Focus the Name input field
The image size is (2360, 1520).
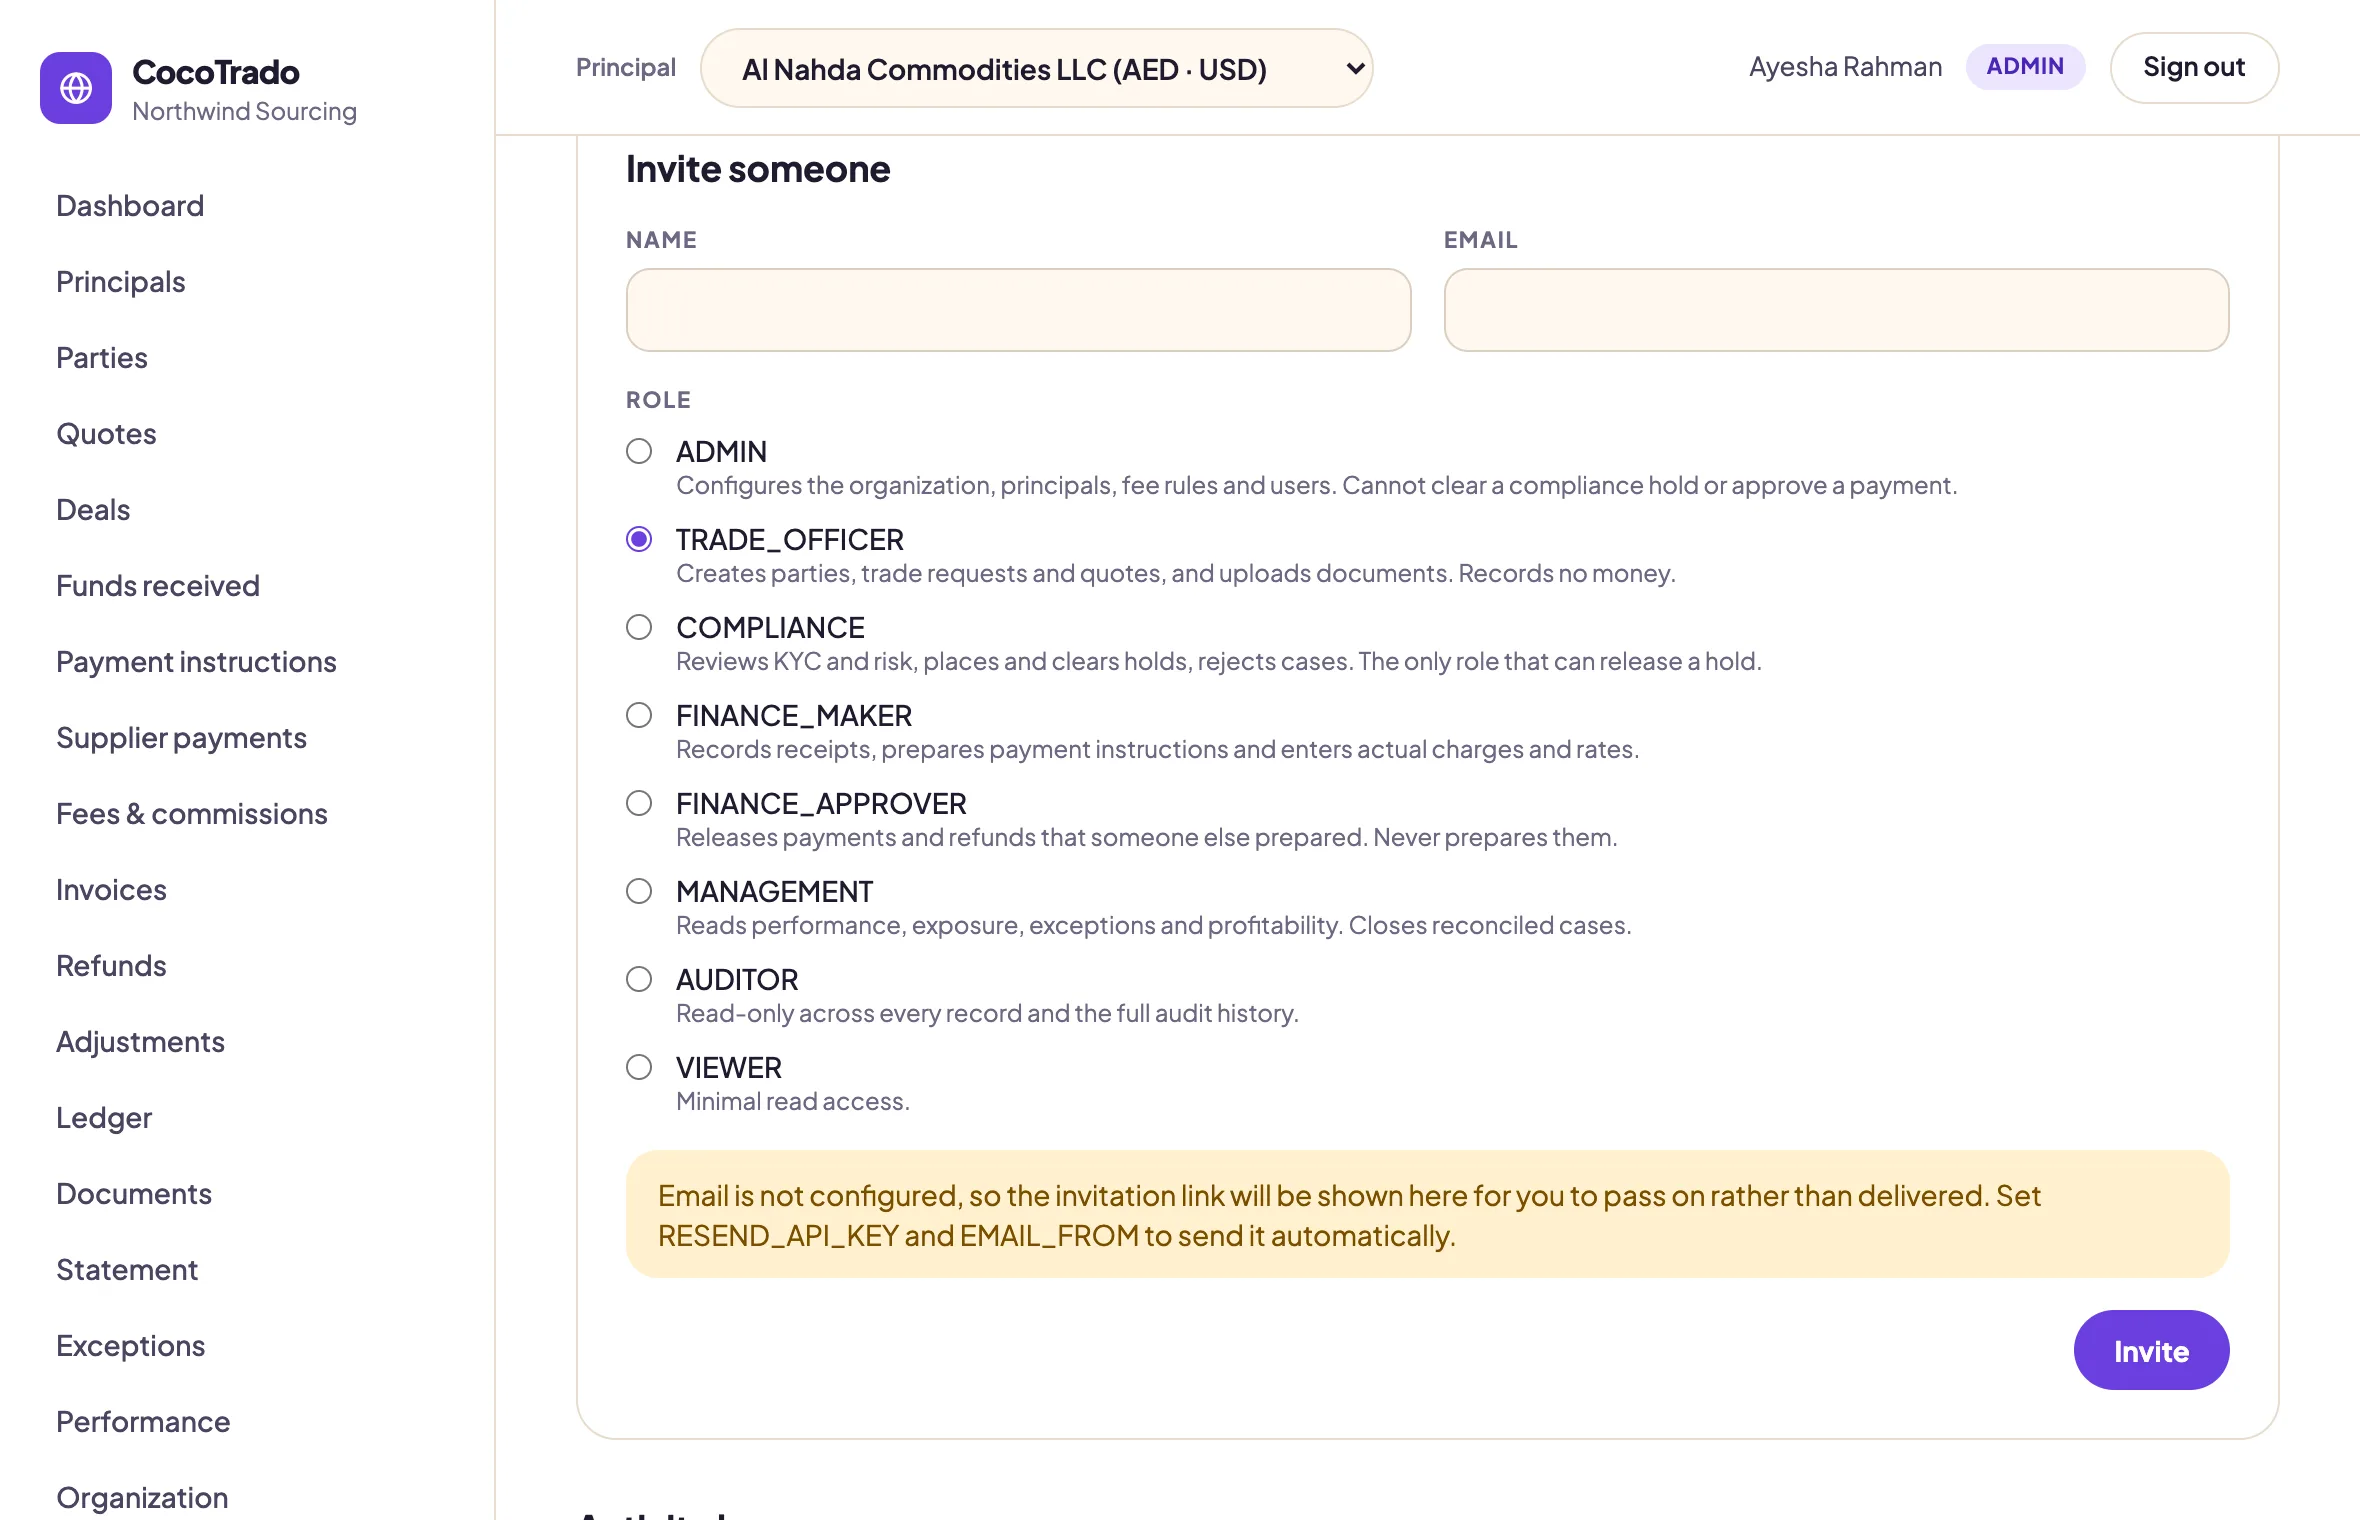coord(1018,310)
